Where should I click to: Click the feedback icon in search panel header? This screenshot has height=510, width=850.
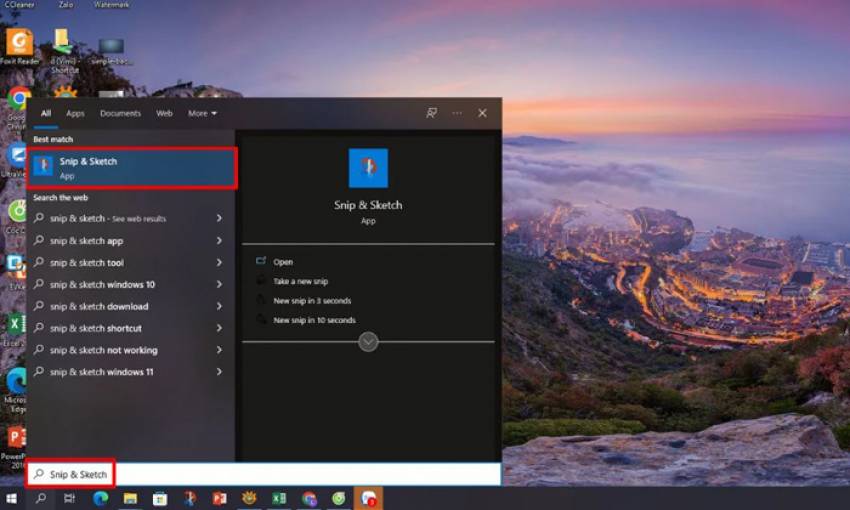point(432,113)
